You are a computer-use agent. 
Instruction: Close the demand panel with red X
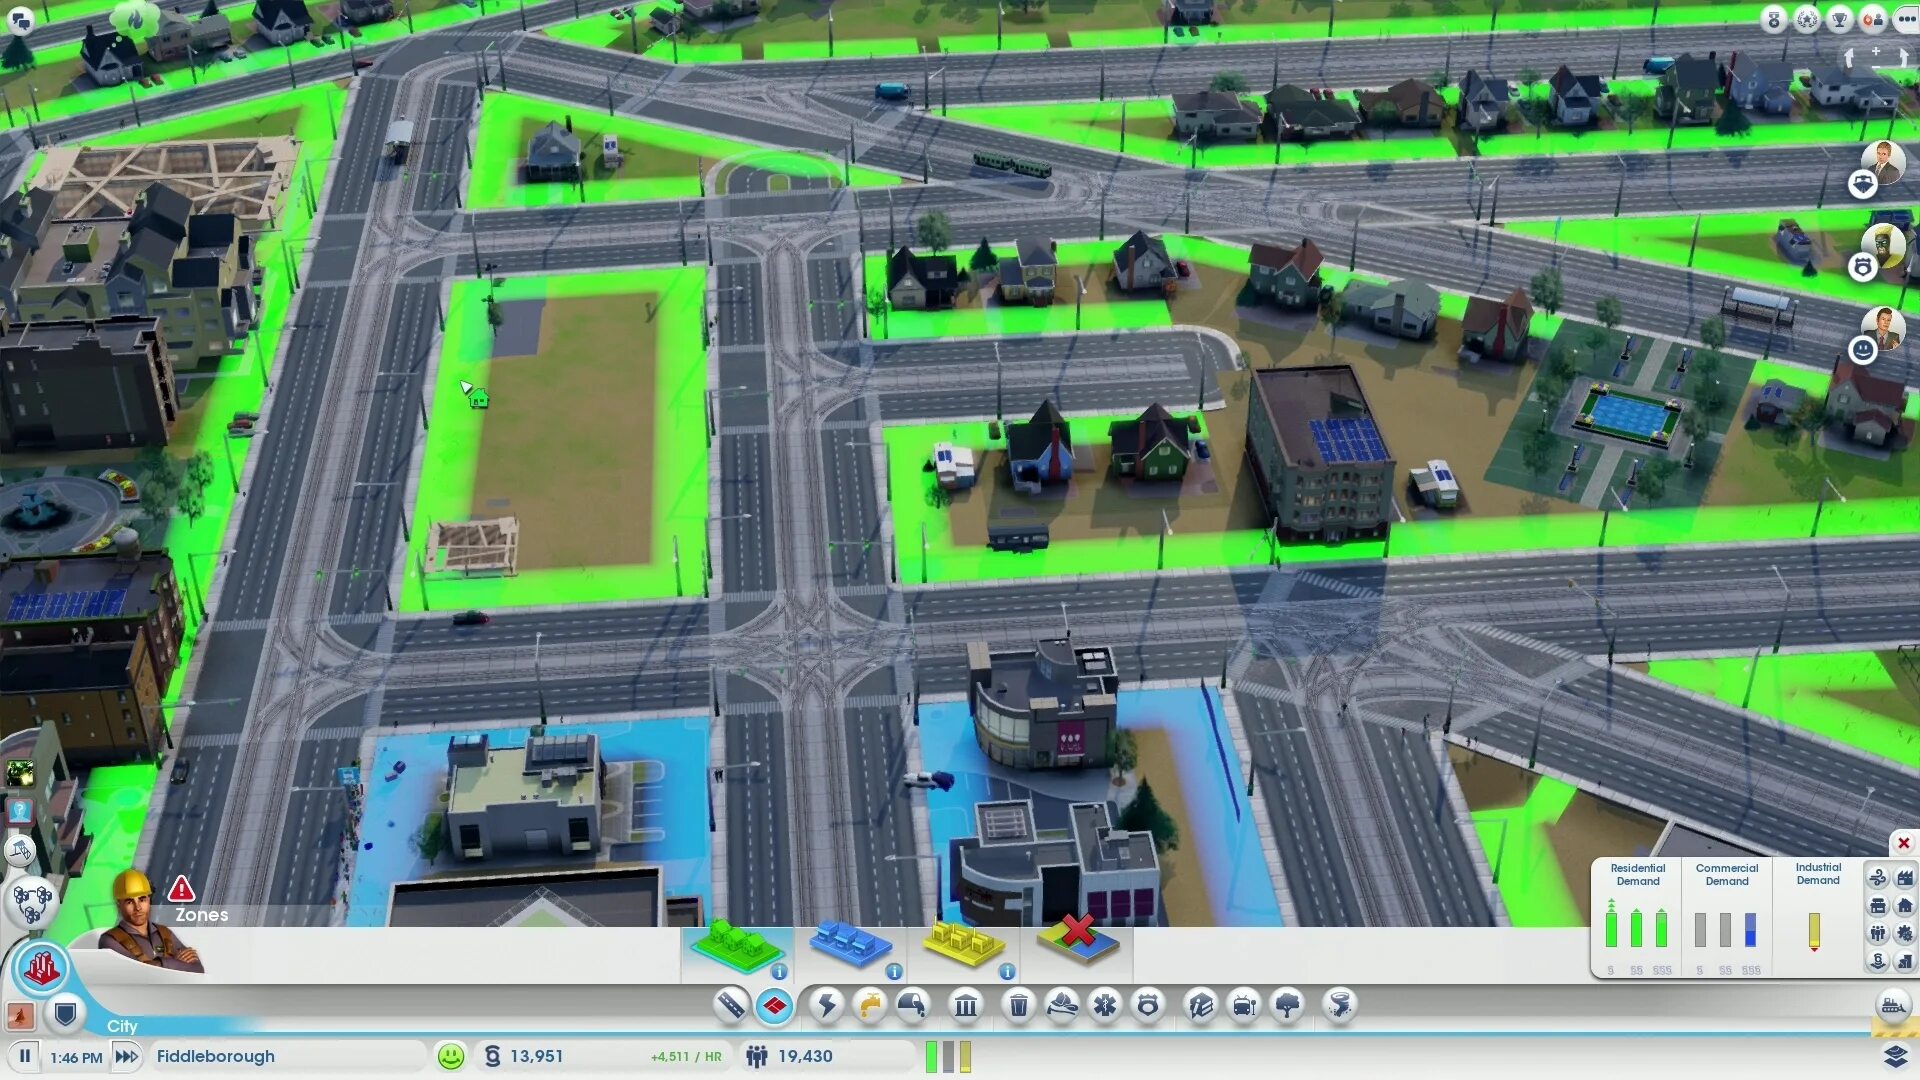[x=1903, y=843]
